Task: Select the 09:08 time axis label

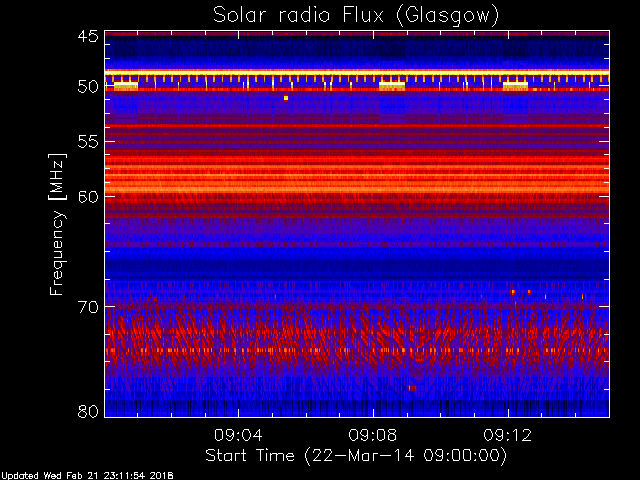Action: tap(373, 435)
